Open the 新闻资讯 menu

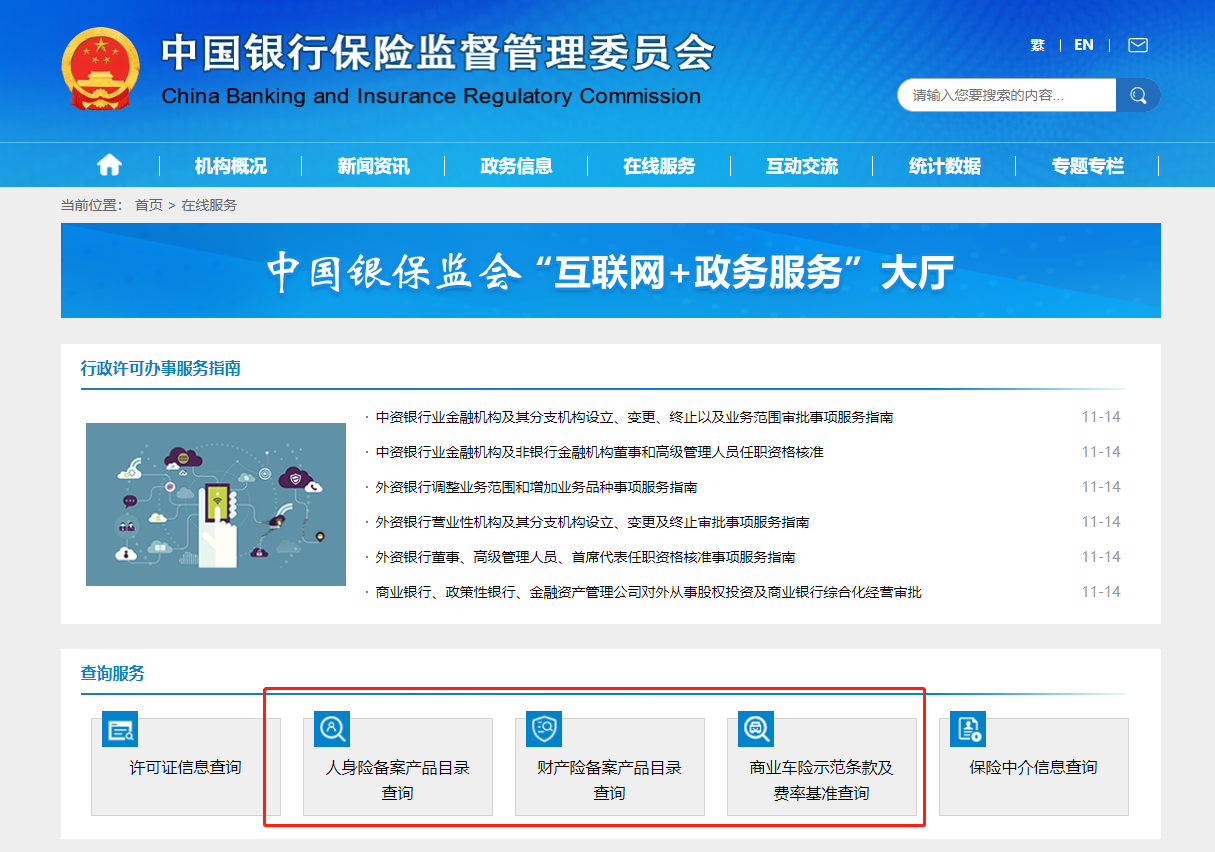pyautogui.click(x=374, y=166)
